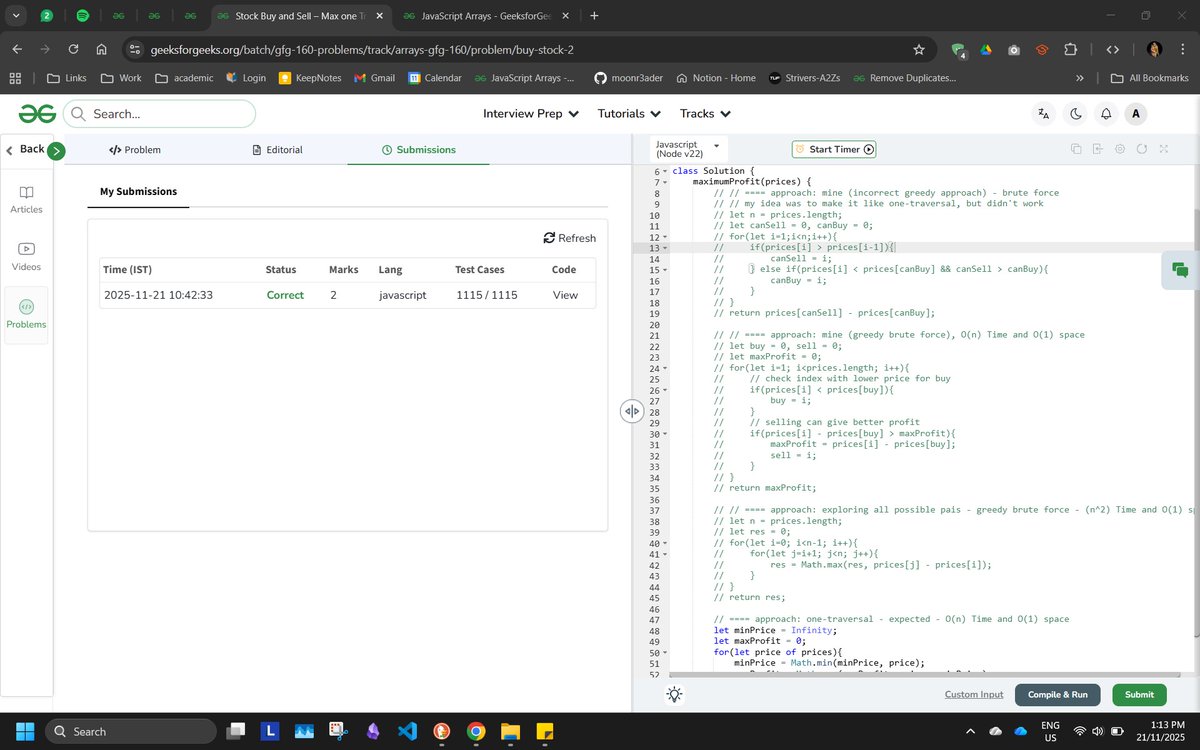Click the fullscreen editor icon

tap(1164, 149)
